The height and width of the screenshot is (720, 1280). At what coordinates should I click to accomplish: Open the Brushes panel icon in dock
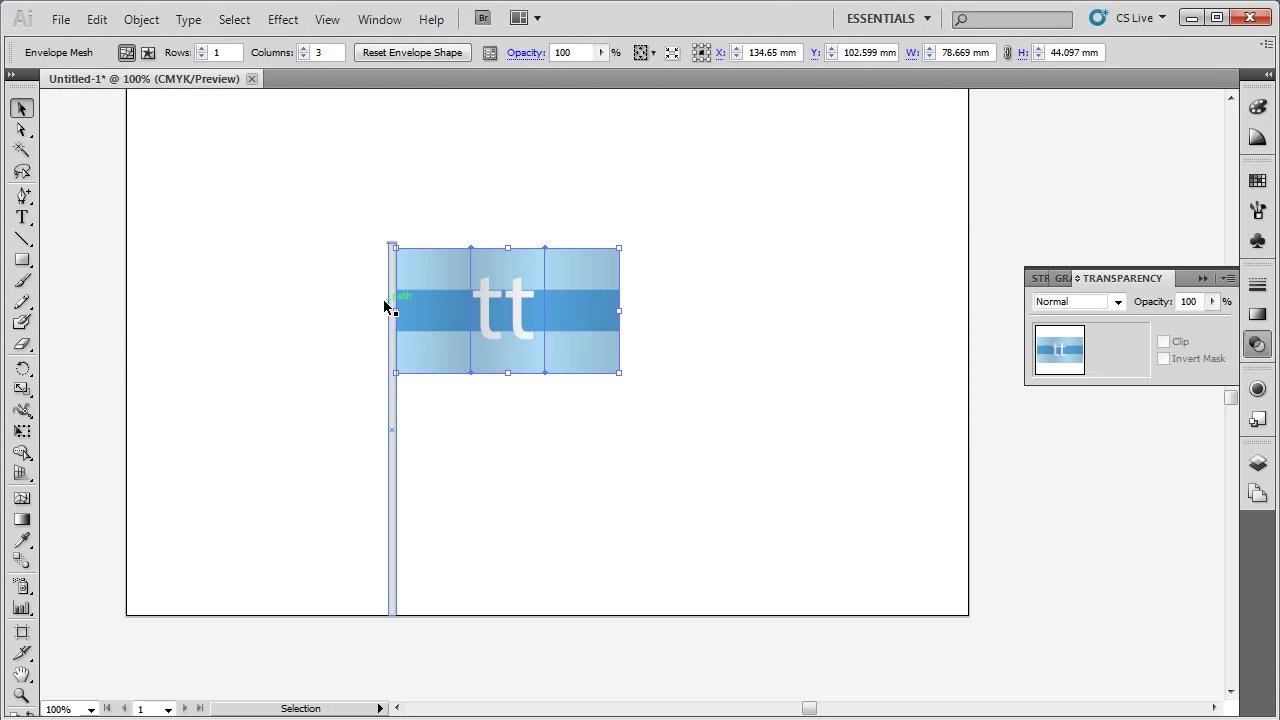(1258, 211)
